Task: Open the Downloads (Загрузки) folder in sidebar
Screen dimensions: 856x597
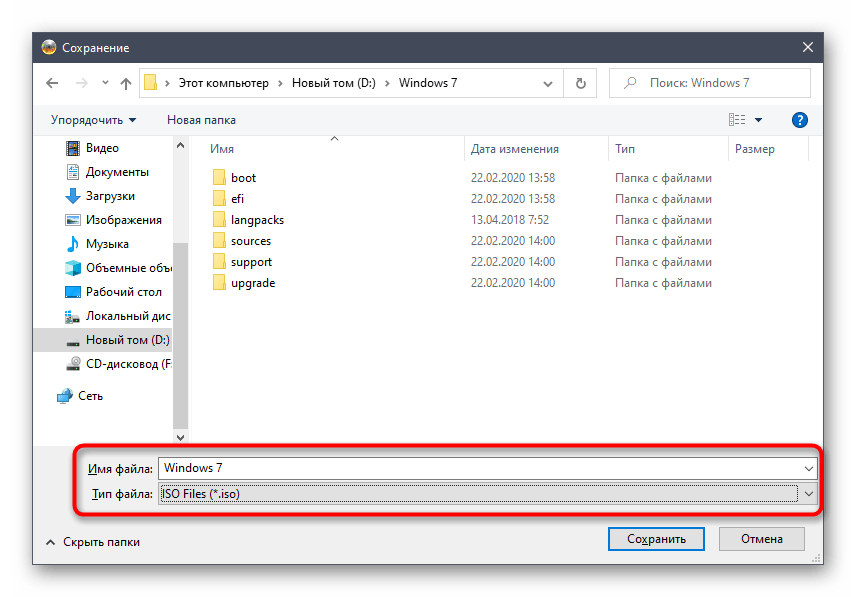Action: pyautogui.click(x=110, y=196)
